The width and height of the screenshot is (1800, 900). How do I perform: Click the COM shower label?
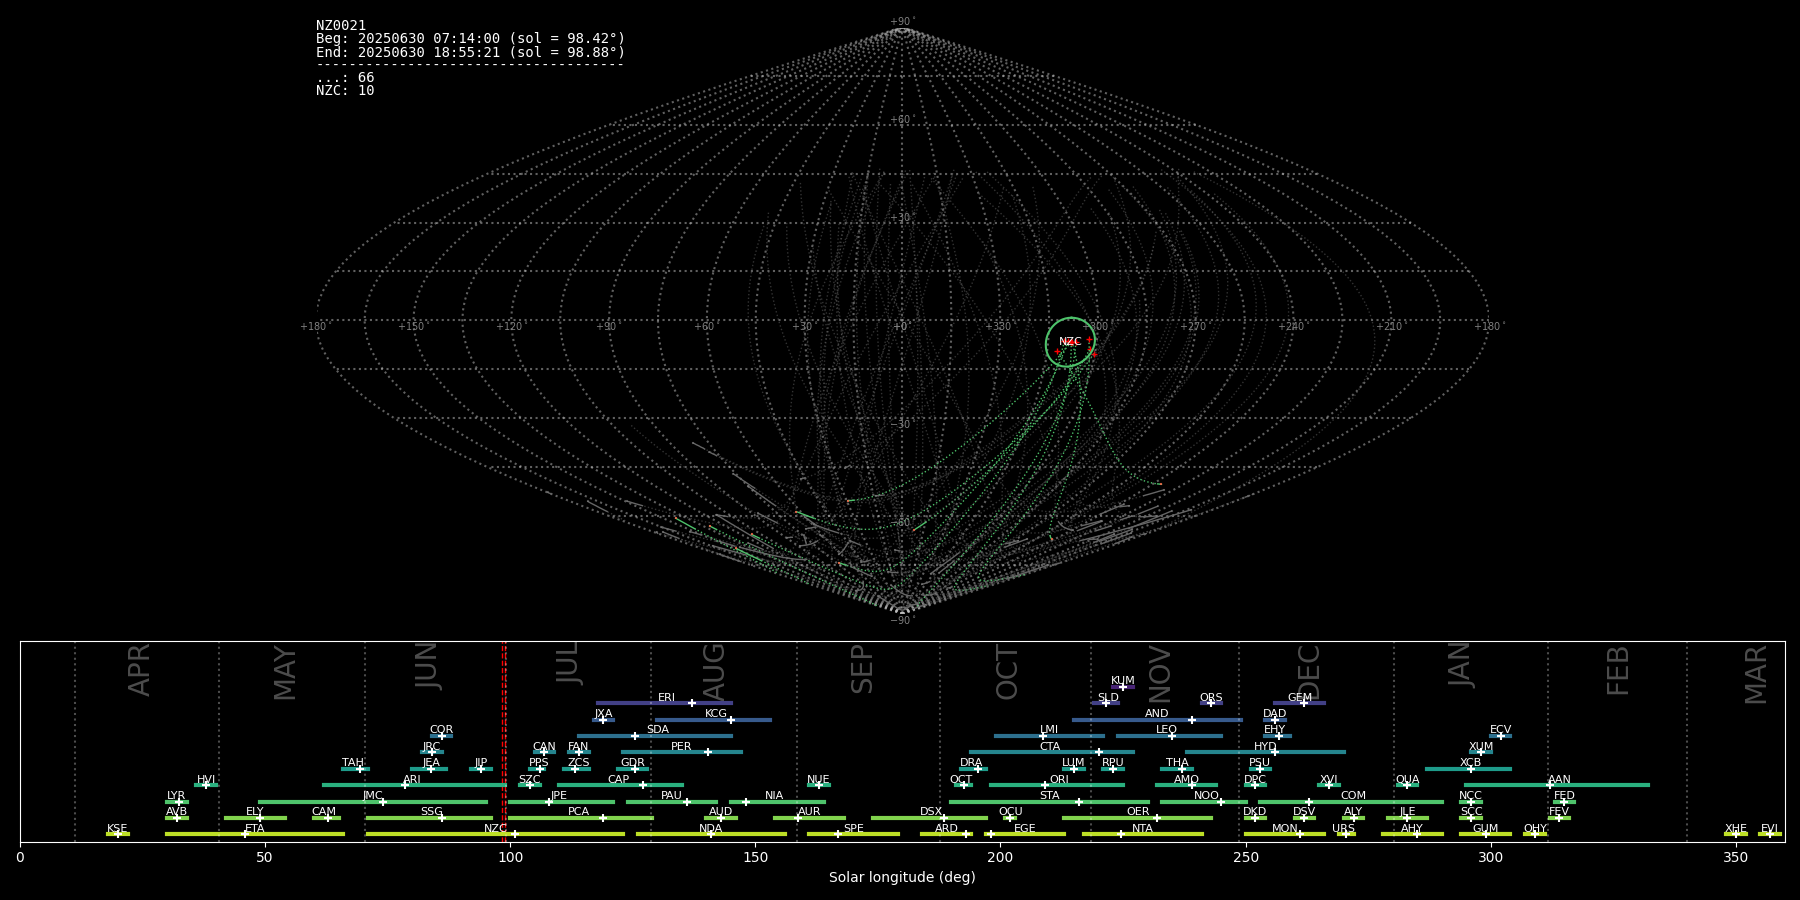[x=1353, y=795]
